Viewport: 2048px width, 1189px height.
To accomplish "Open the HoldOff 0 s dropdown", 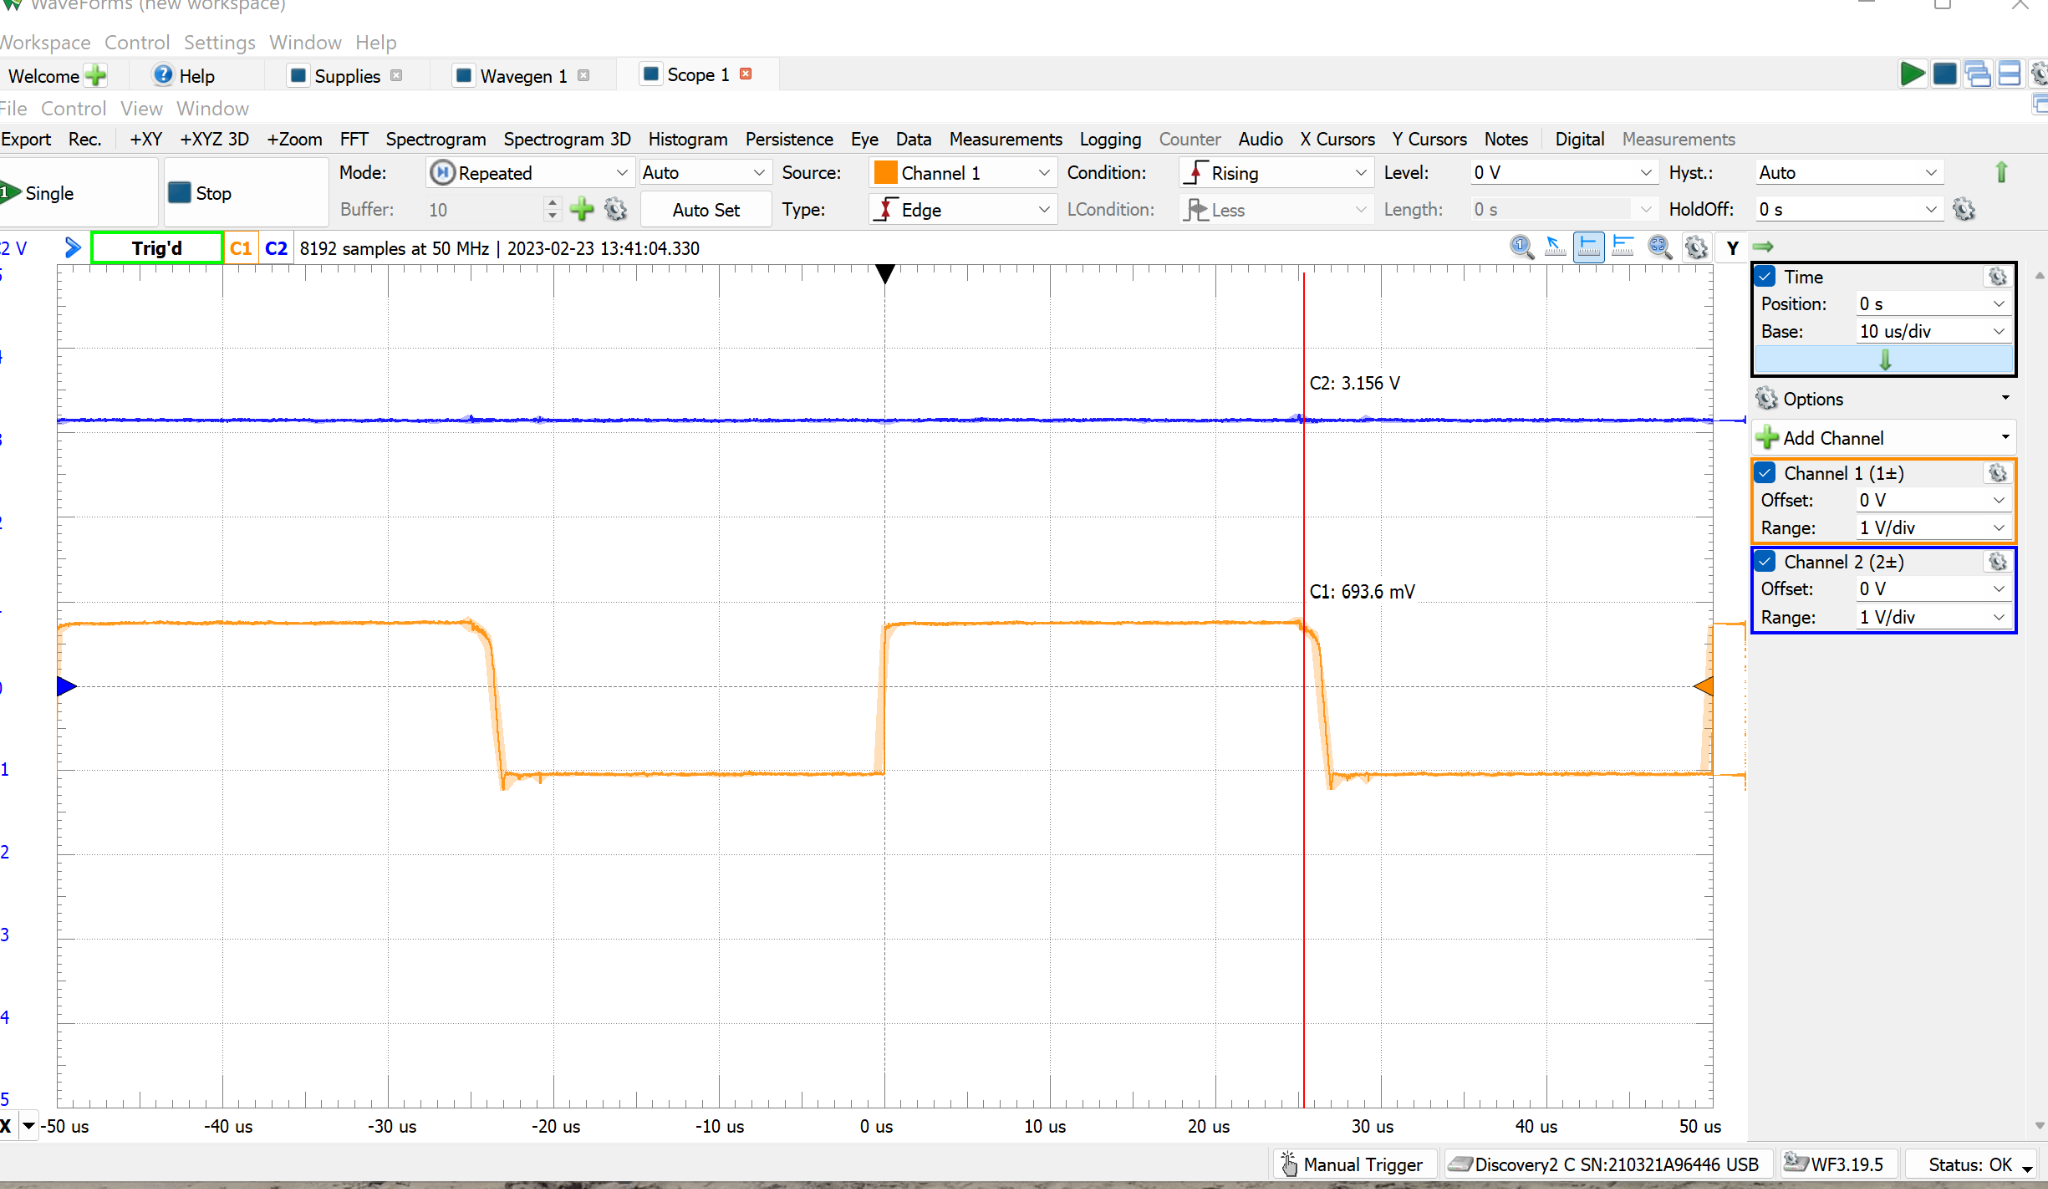I will tap(1848, 210).
